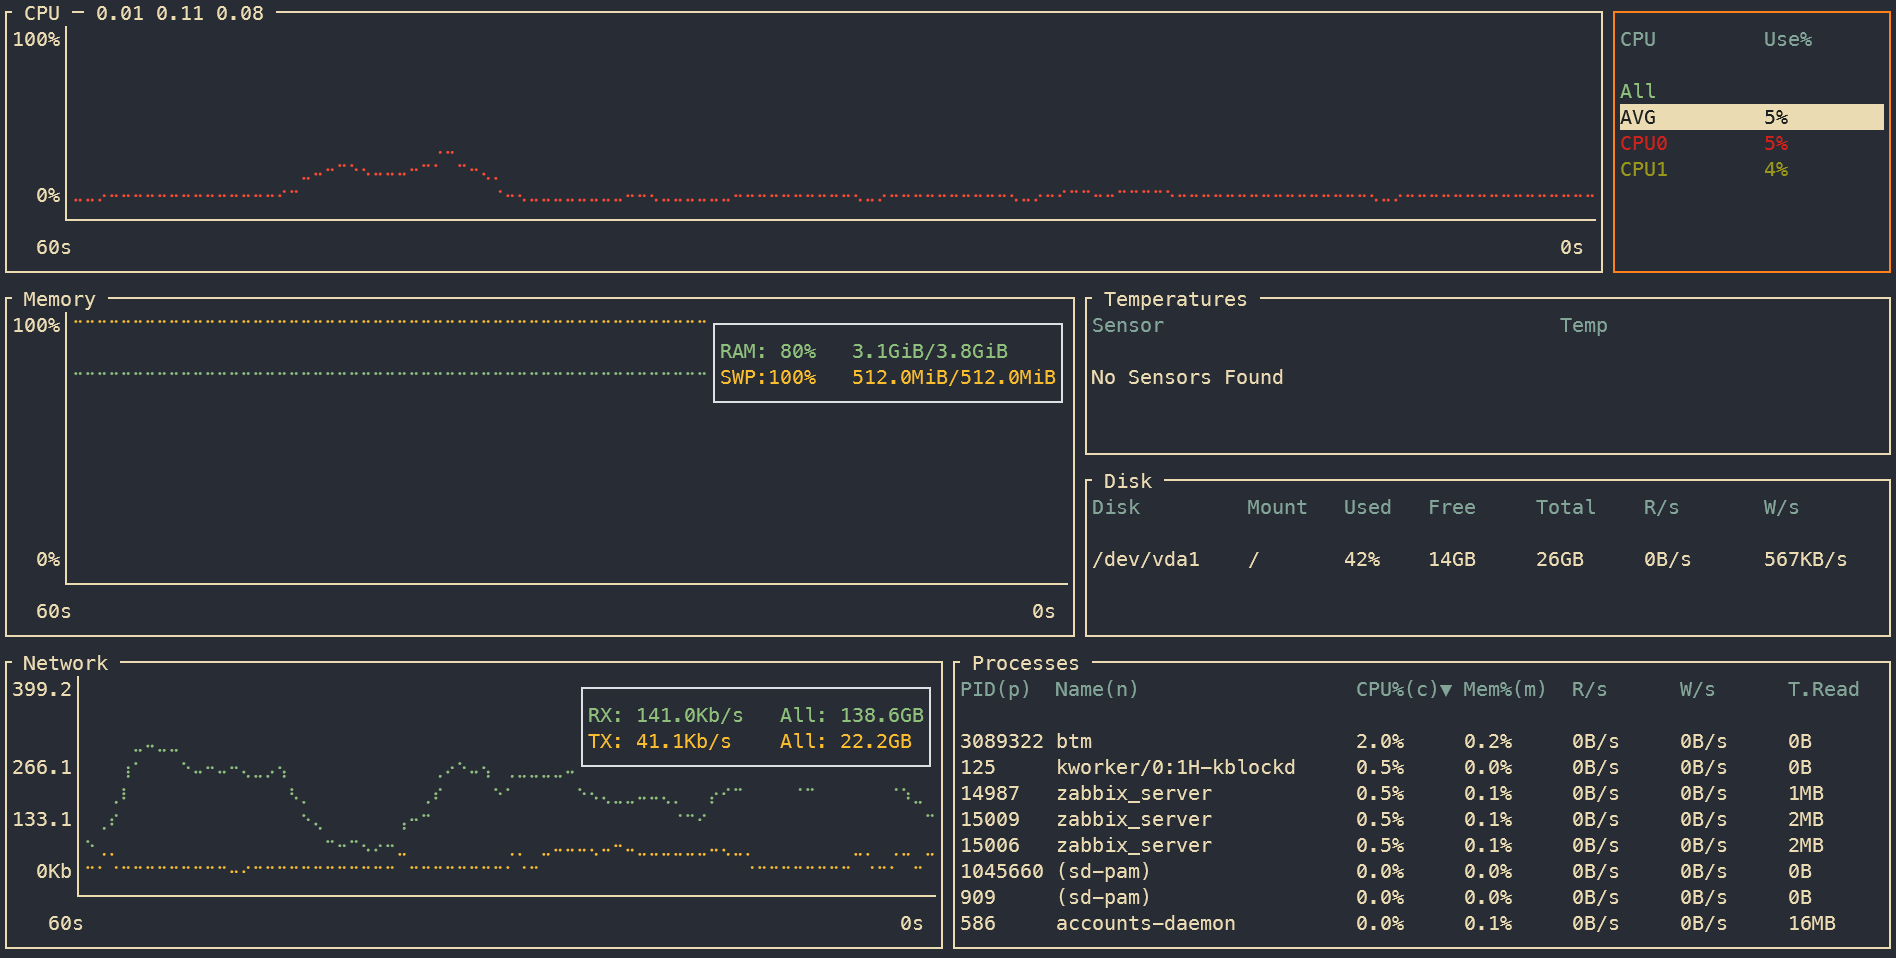Focus the Temperatures widget title

[x=1175, y=299]
